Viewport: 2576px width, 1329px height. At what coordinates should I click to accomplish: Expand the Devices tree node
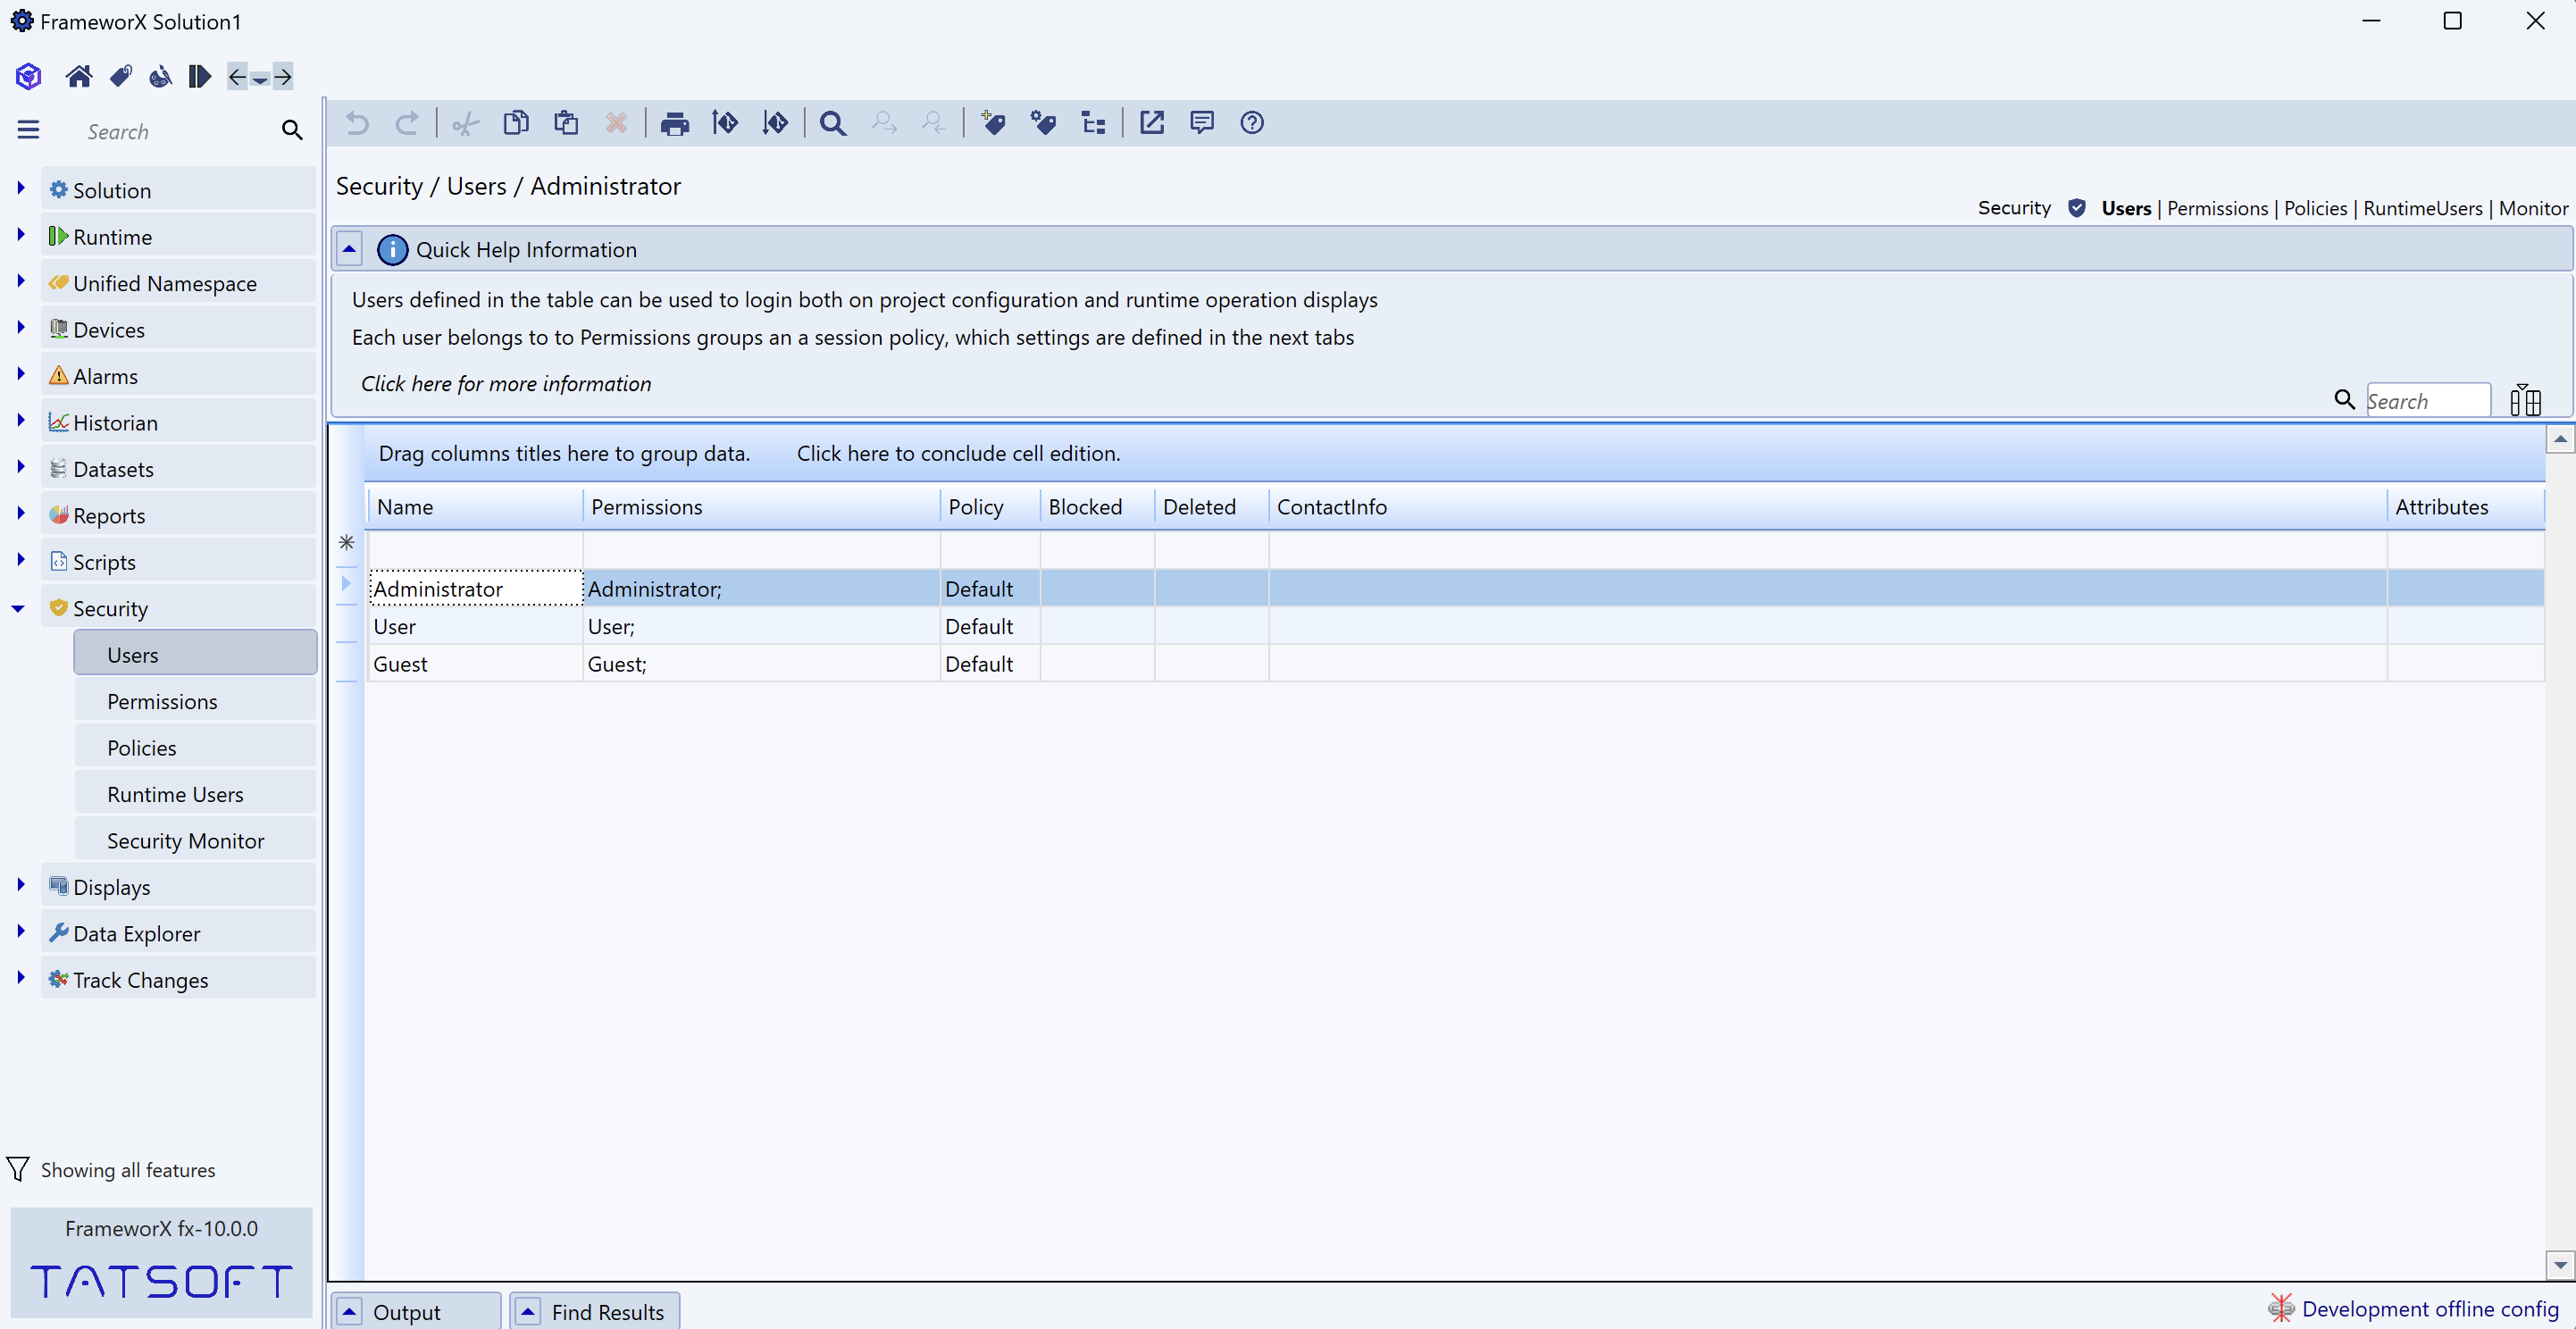20,327
